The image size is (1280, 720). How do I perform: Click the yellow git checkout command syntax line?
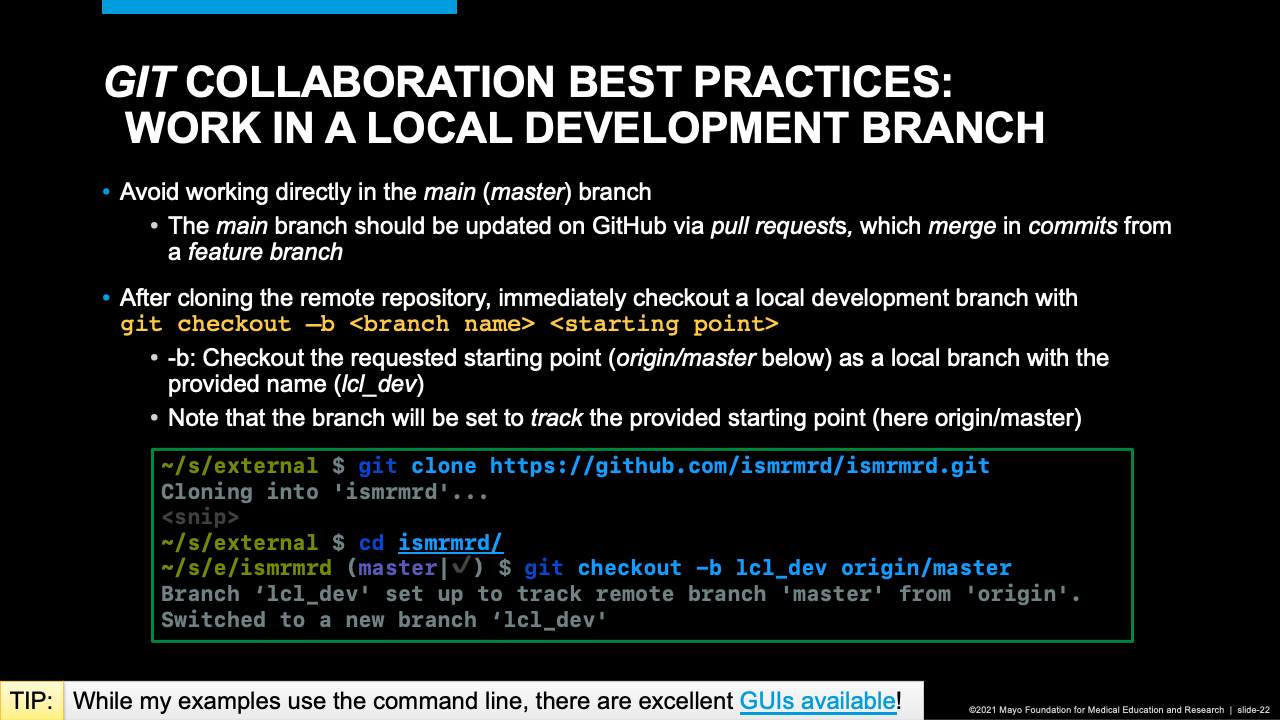[449, 324]
